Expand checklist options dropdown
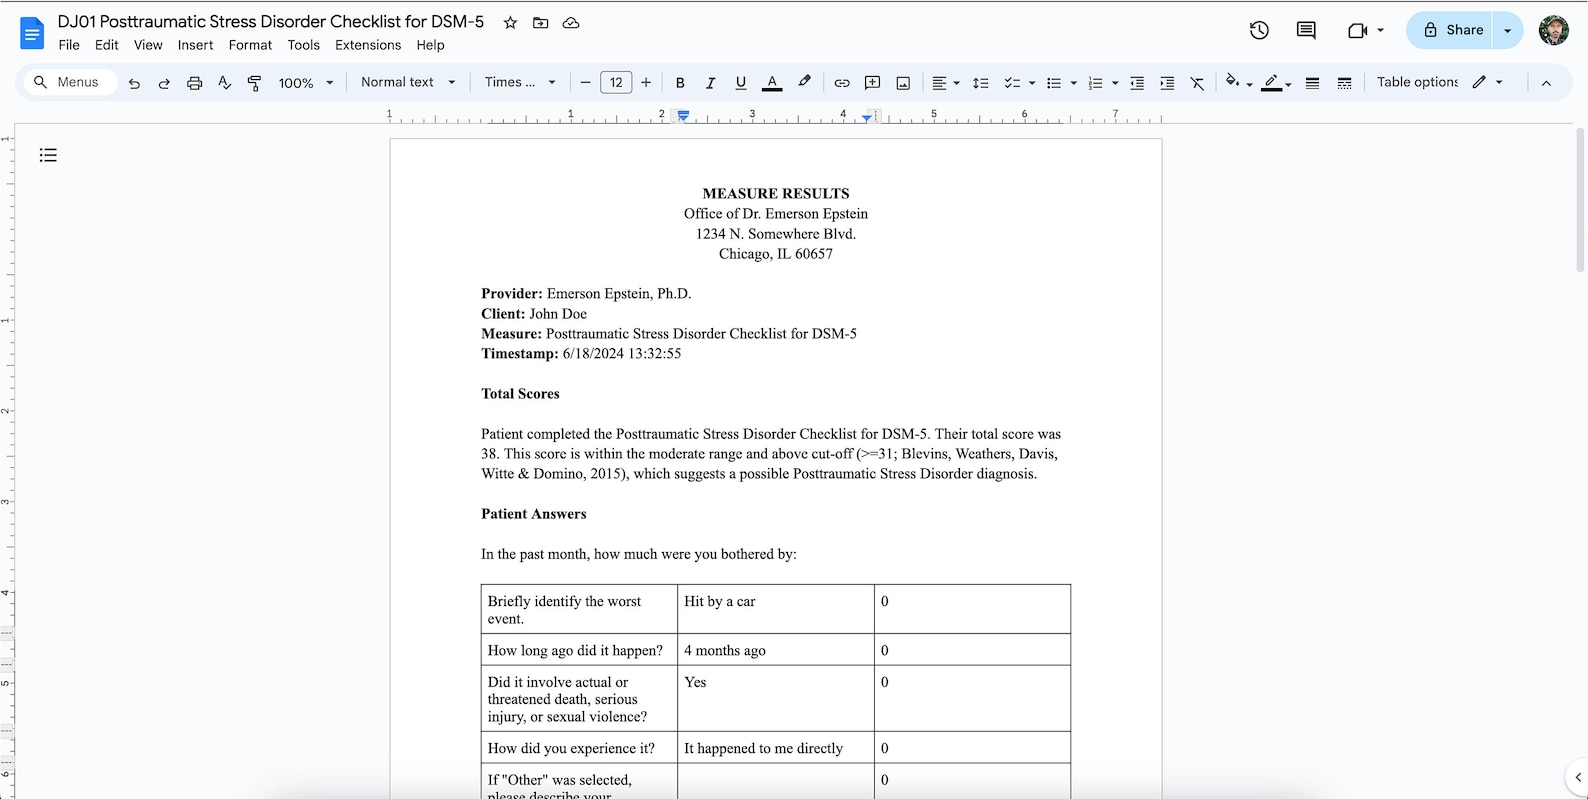Screen dimensions: 1588x799 point(1032,83)
